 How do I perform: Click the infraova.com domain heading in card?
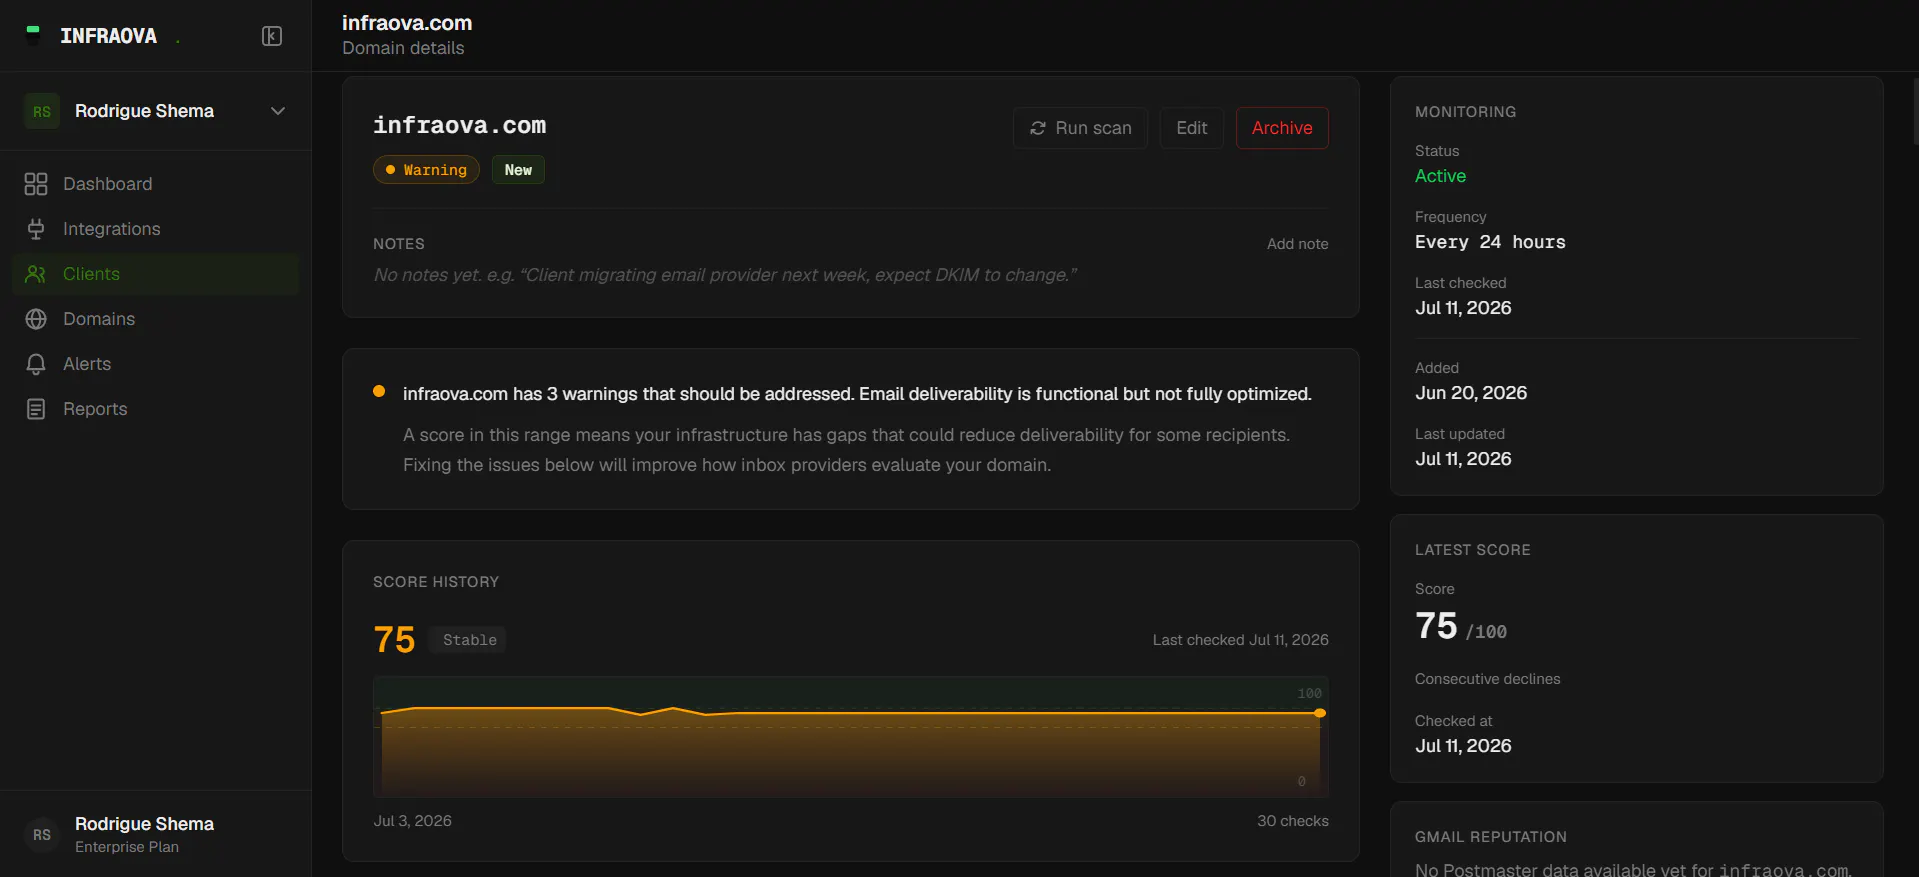[x=459, y=126]
